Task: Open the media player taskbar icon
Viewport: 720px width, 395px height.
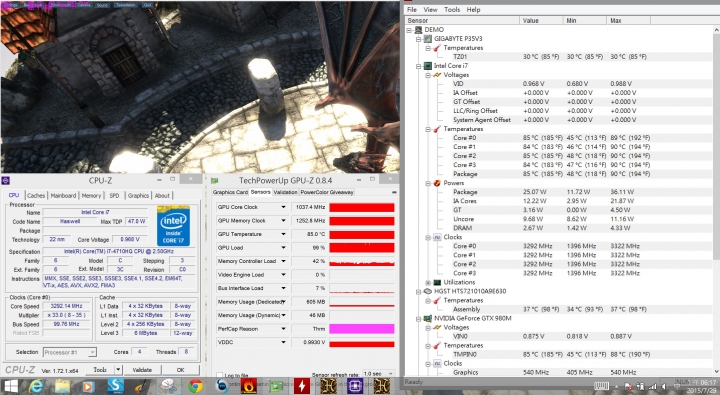Action: point(88,386)
